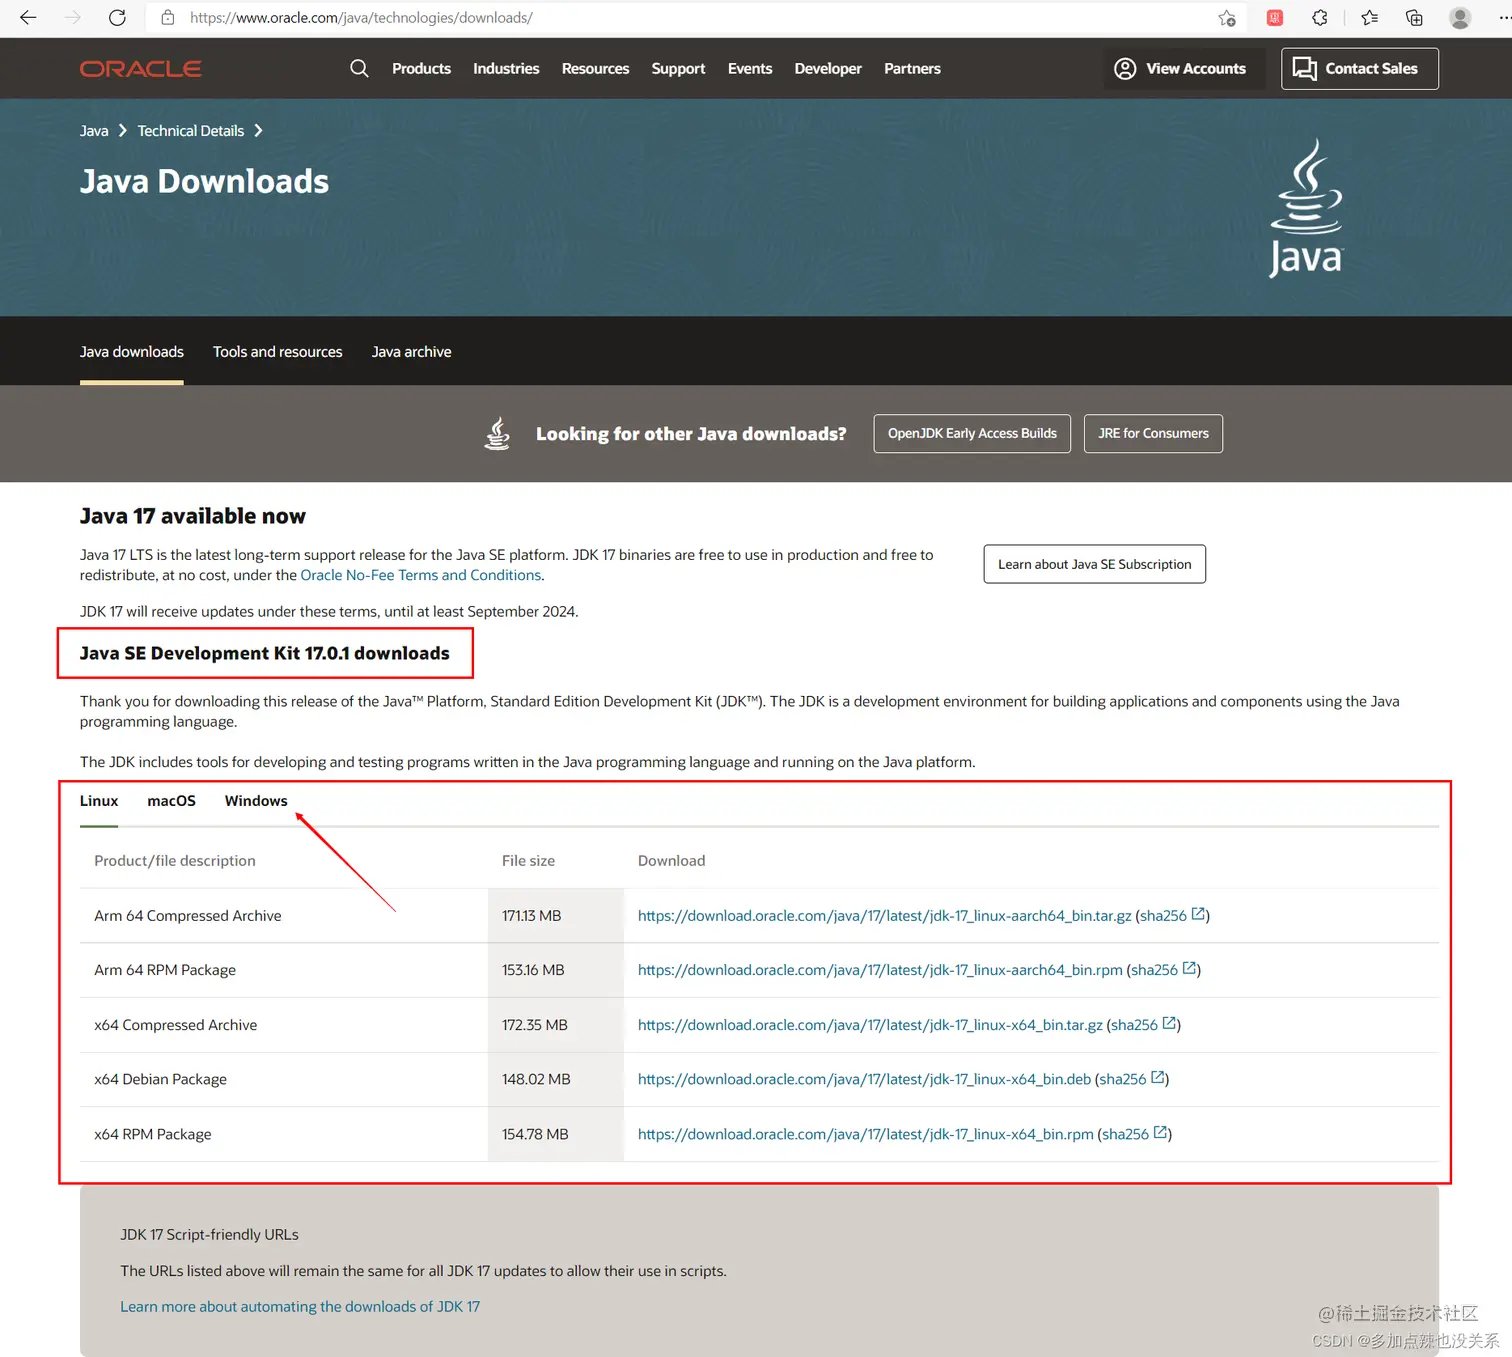Open Oracle No-Fee Terms and Conditions link
Screen dimensions: 1512x1357
click(x=421, y=575)
